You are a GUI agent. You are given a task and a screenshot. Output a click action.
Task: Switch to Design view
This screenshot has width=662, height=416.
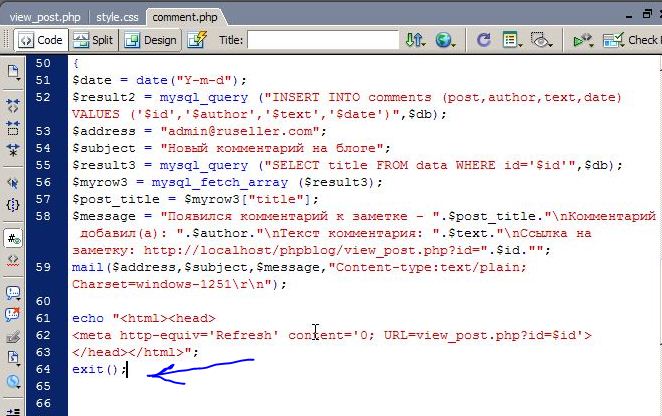pyautogui.click(x=151, y=40)
